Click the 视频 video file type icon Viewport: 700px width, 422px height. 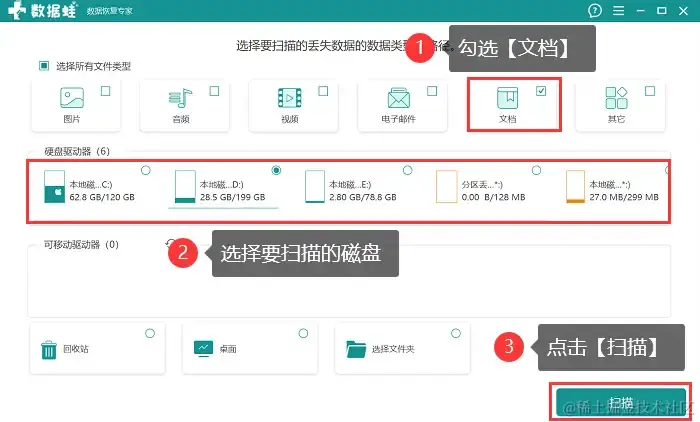point(289,98)
